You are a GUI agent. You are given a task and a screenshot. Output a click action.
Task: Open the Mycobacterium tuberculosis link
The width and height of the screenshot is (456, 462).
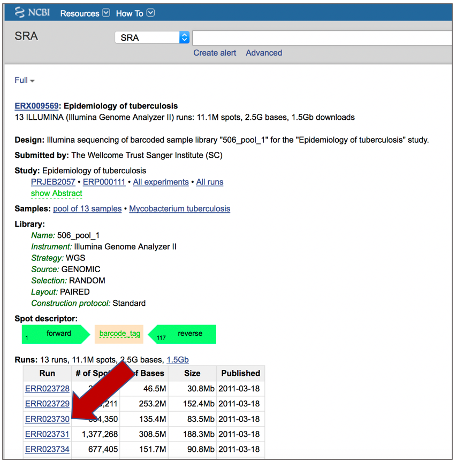click(x=180, y=209)
